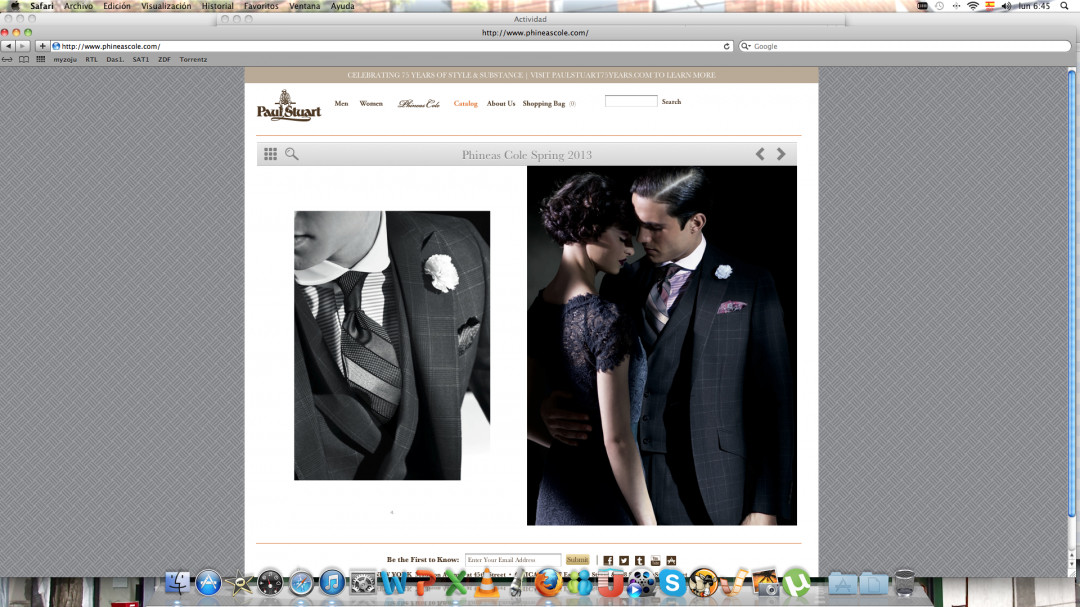Click the site search text field
1080x607 pixels.
[x=631, y=101]
